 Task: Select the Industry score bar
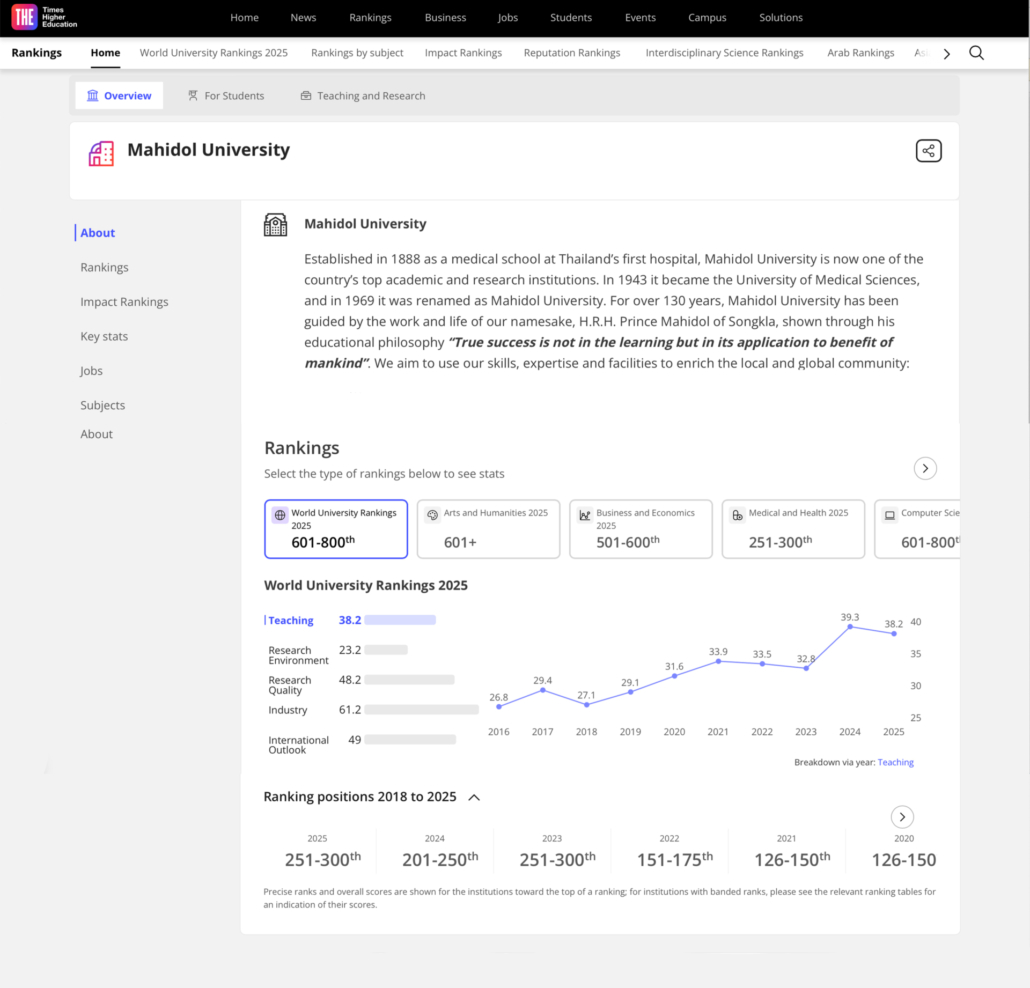pyautogui.click(x=421, y=710)
